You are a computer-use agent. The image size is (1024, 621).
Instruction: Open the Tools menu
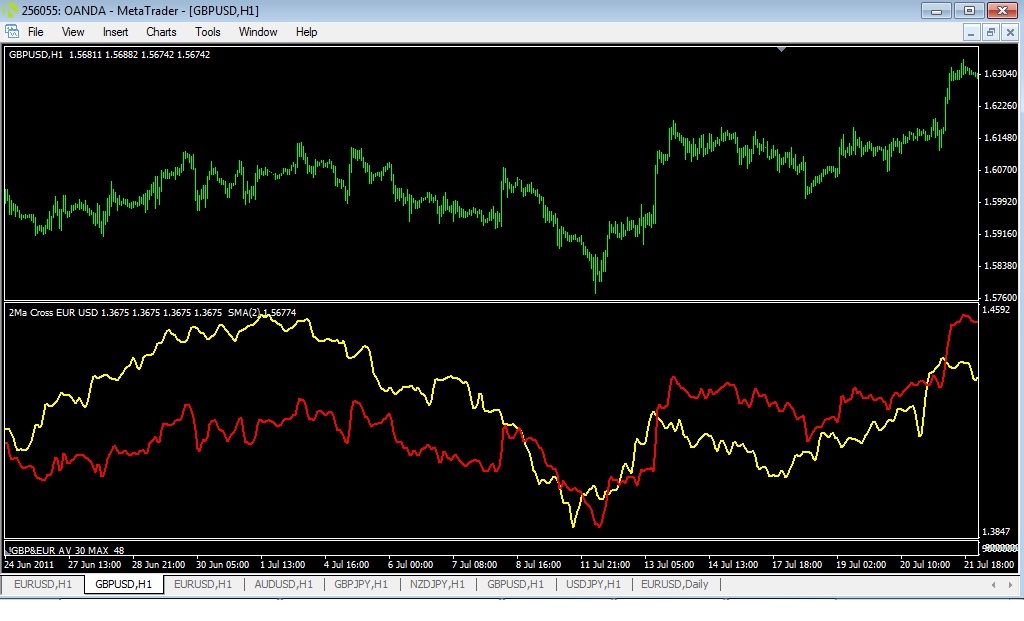[x=208, y=32]
